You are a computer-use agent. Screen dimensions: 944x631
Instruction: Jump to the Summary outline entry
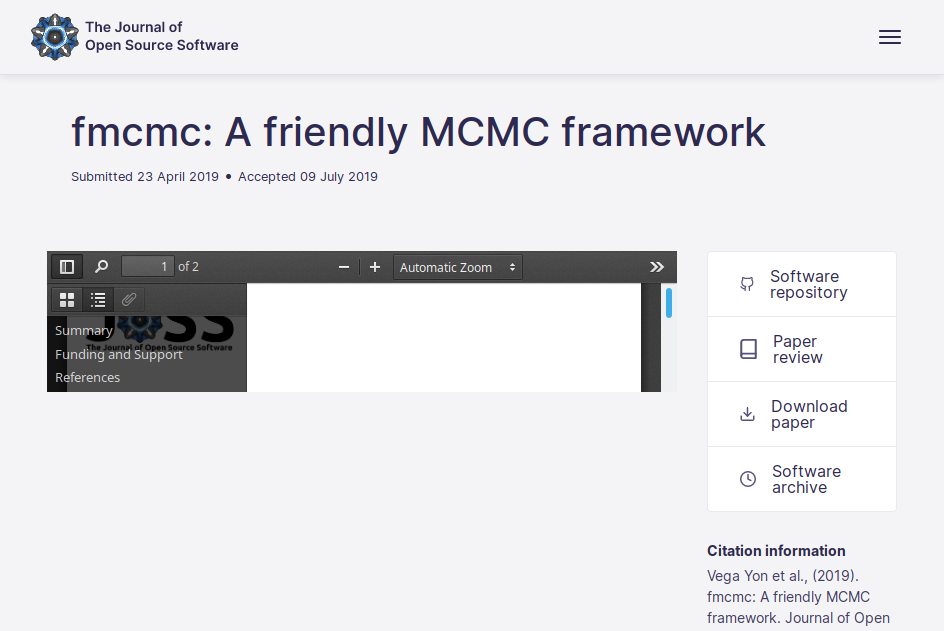click(84, 331)
